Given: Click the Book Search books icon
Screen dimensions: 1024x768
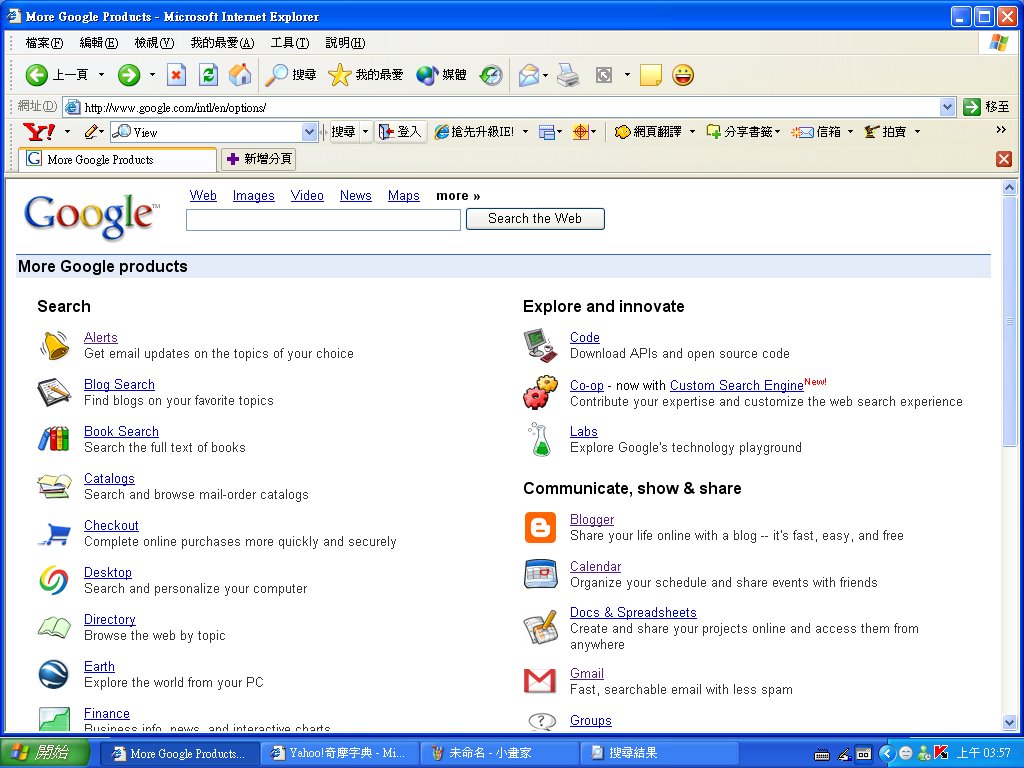Looking at the screenshot, I should coord(54,439).
